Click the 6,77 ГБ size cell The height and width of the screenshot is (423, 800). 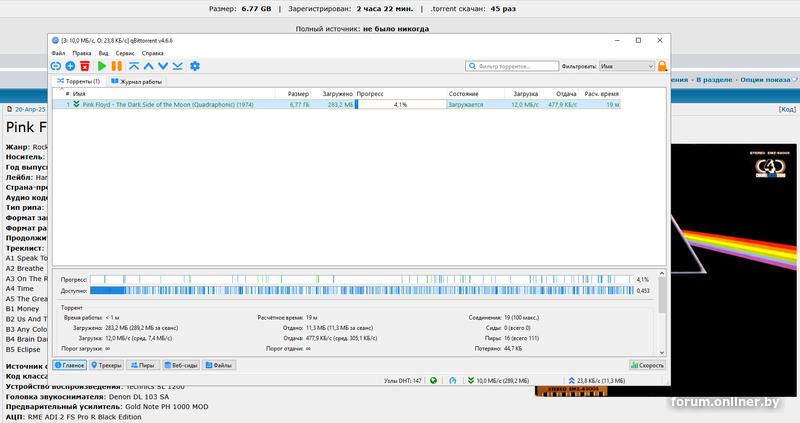click(x=299, y=104)
